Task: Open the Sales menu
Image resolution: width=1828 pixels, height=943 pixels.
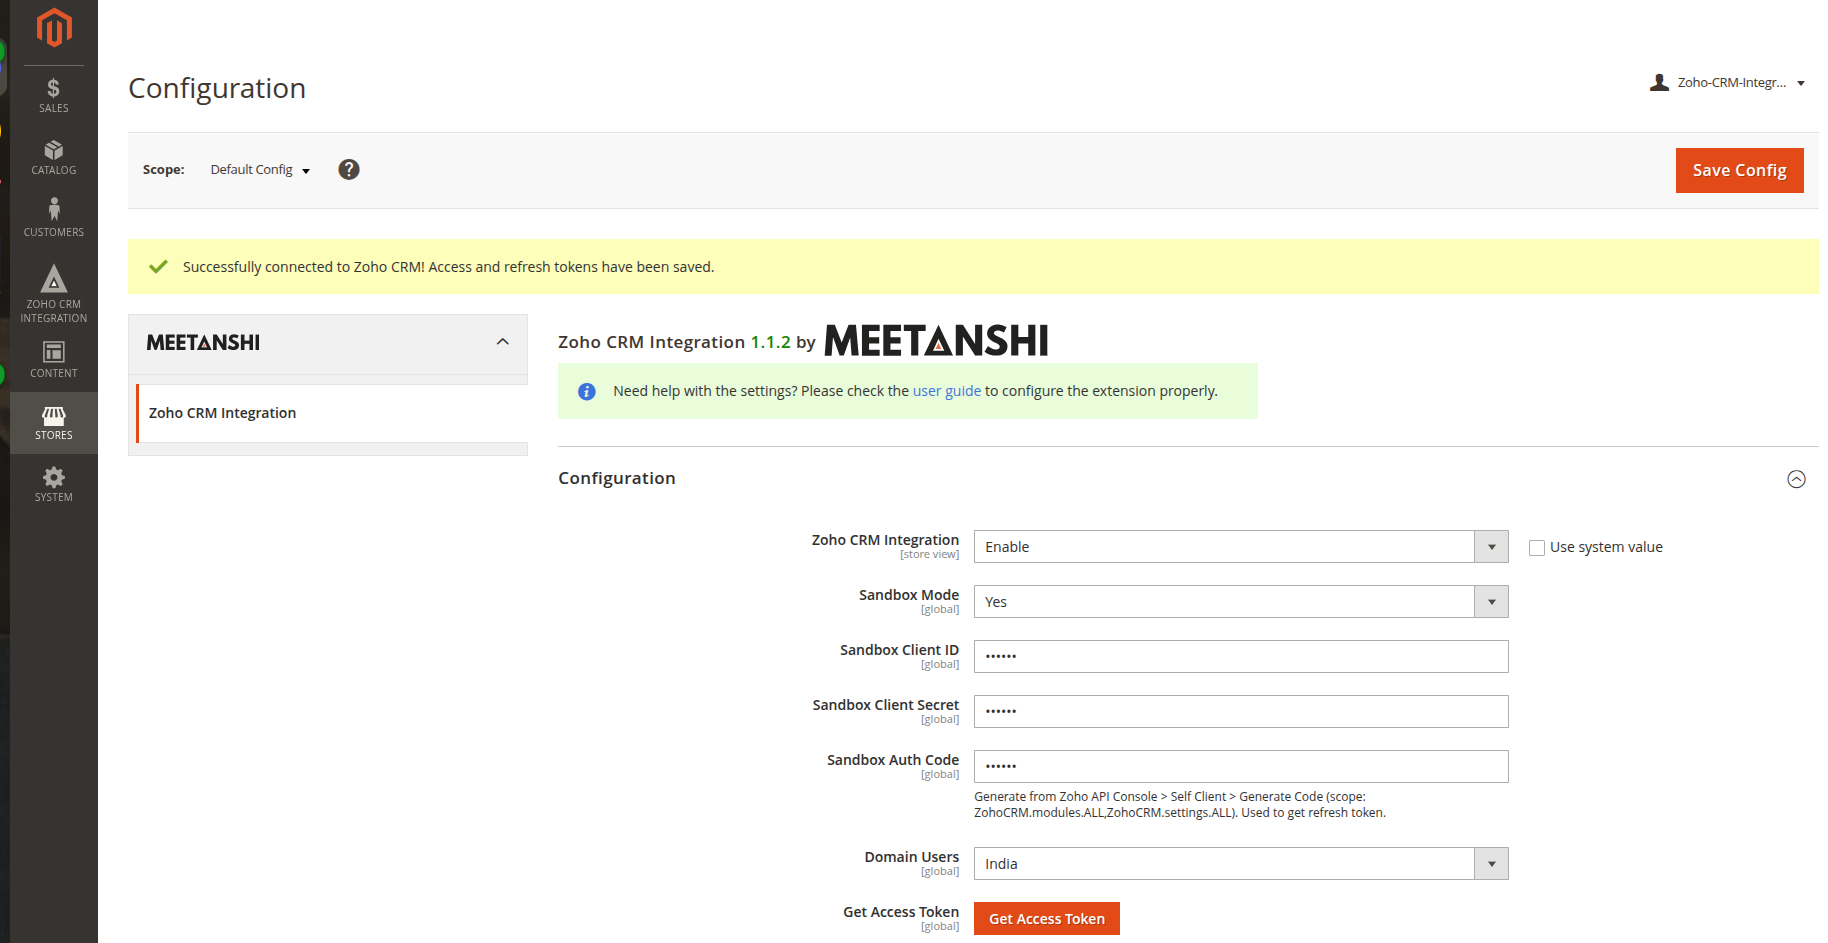Action: point(54,96)
